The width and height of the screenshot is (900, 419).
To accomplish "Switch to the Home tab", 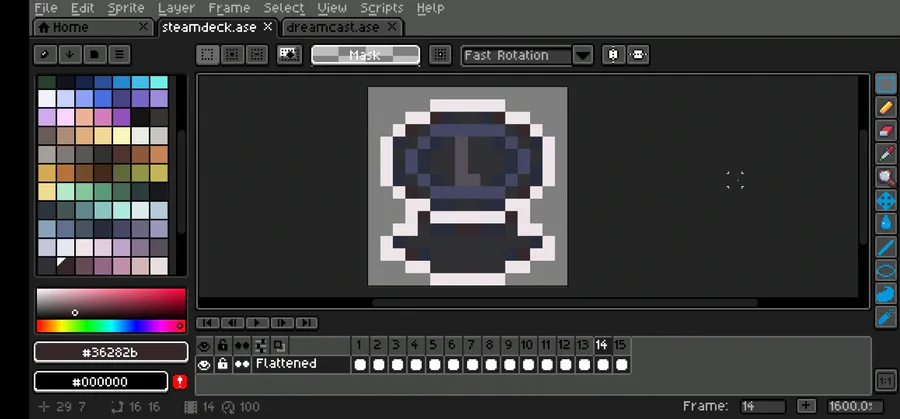I will pyautogui.click(x=95, y=27).
